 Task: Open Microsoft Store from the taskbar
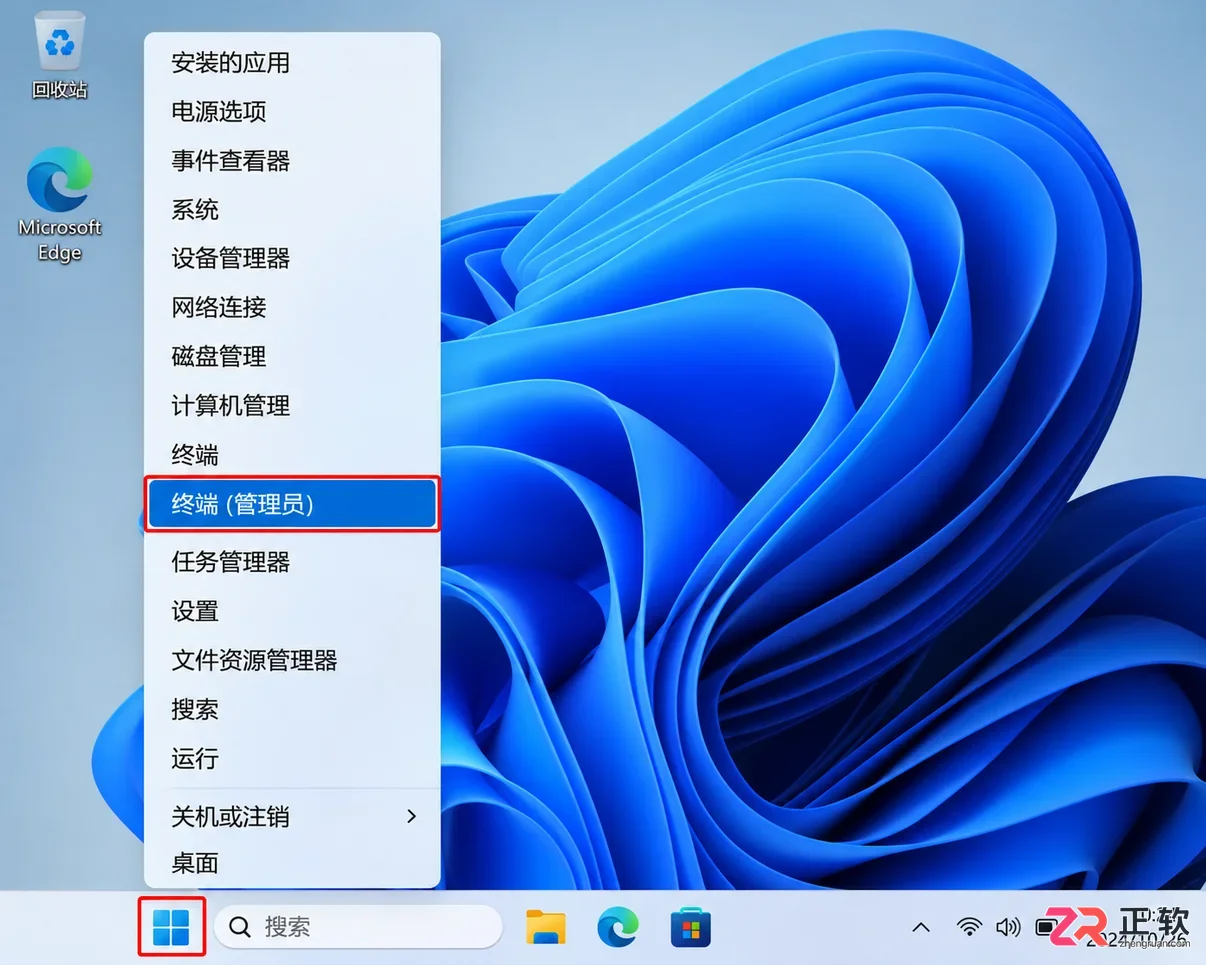pos(690,928)
